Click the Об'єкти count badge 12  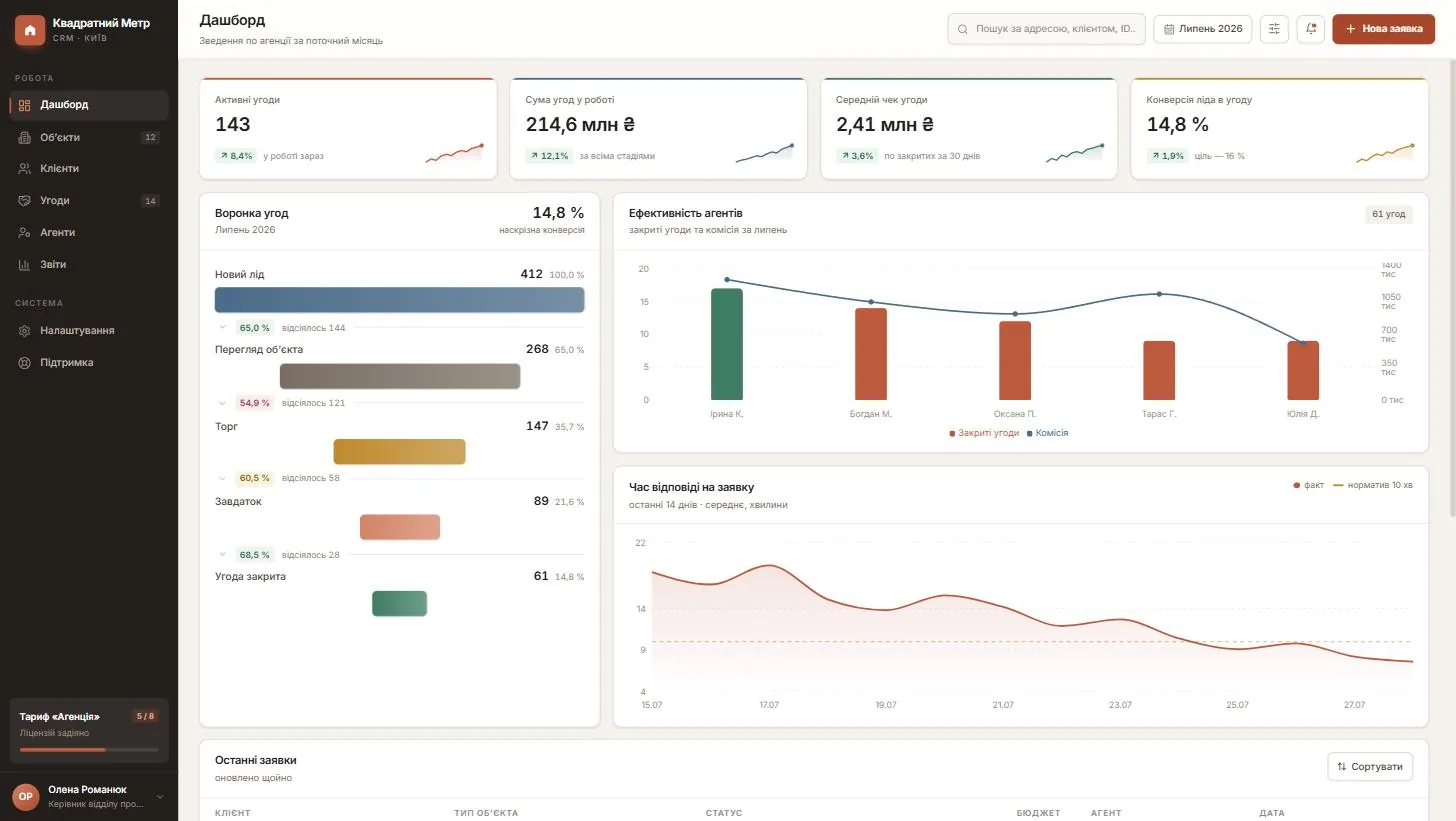(150, 138)
